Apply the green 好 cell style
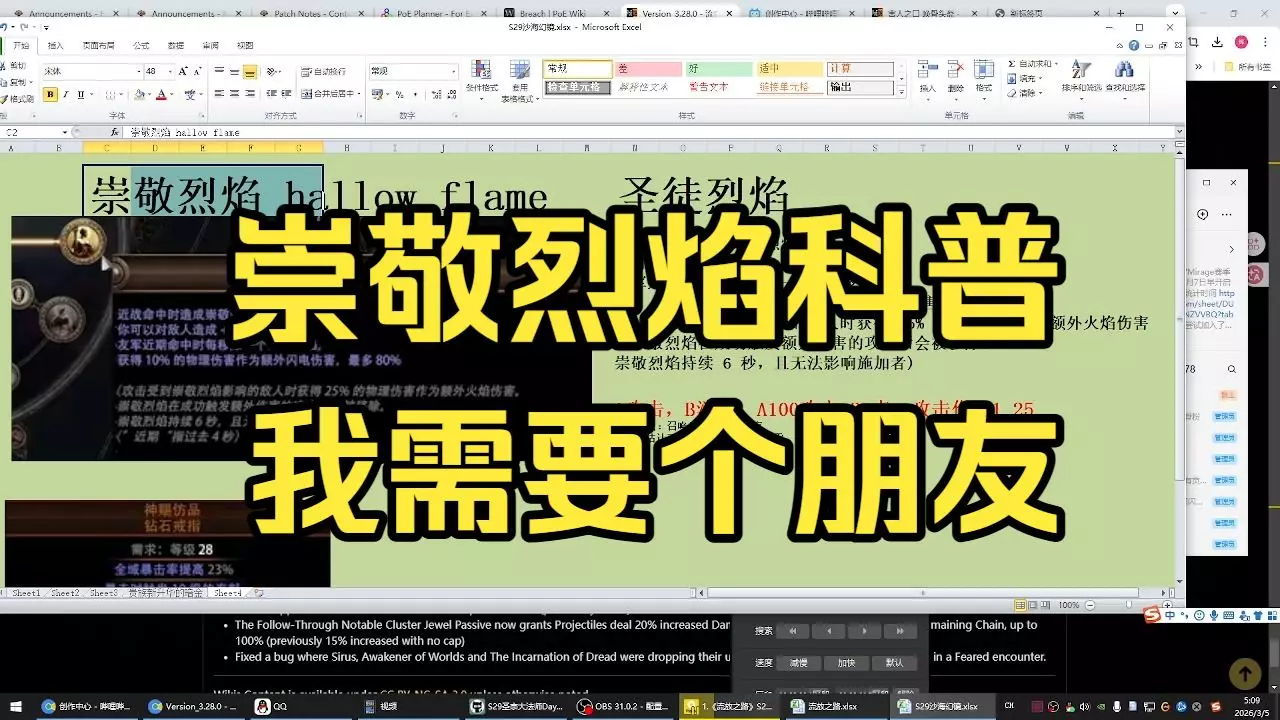This screenshot has width=1280, height=720. (x=718, y=69)
